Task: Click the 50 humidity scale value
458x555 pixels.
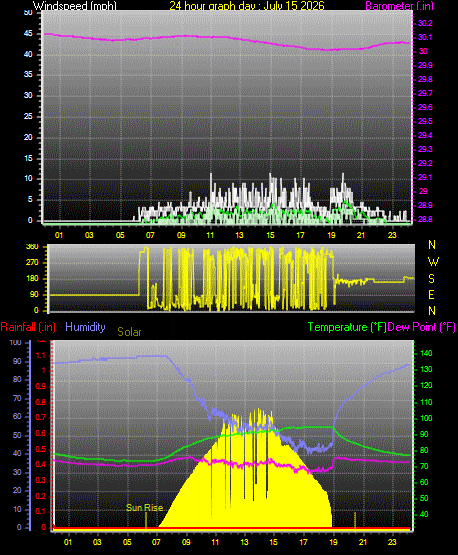Action: coord(17,435)
